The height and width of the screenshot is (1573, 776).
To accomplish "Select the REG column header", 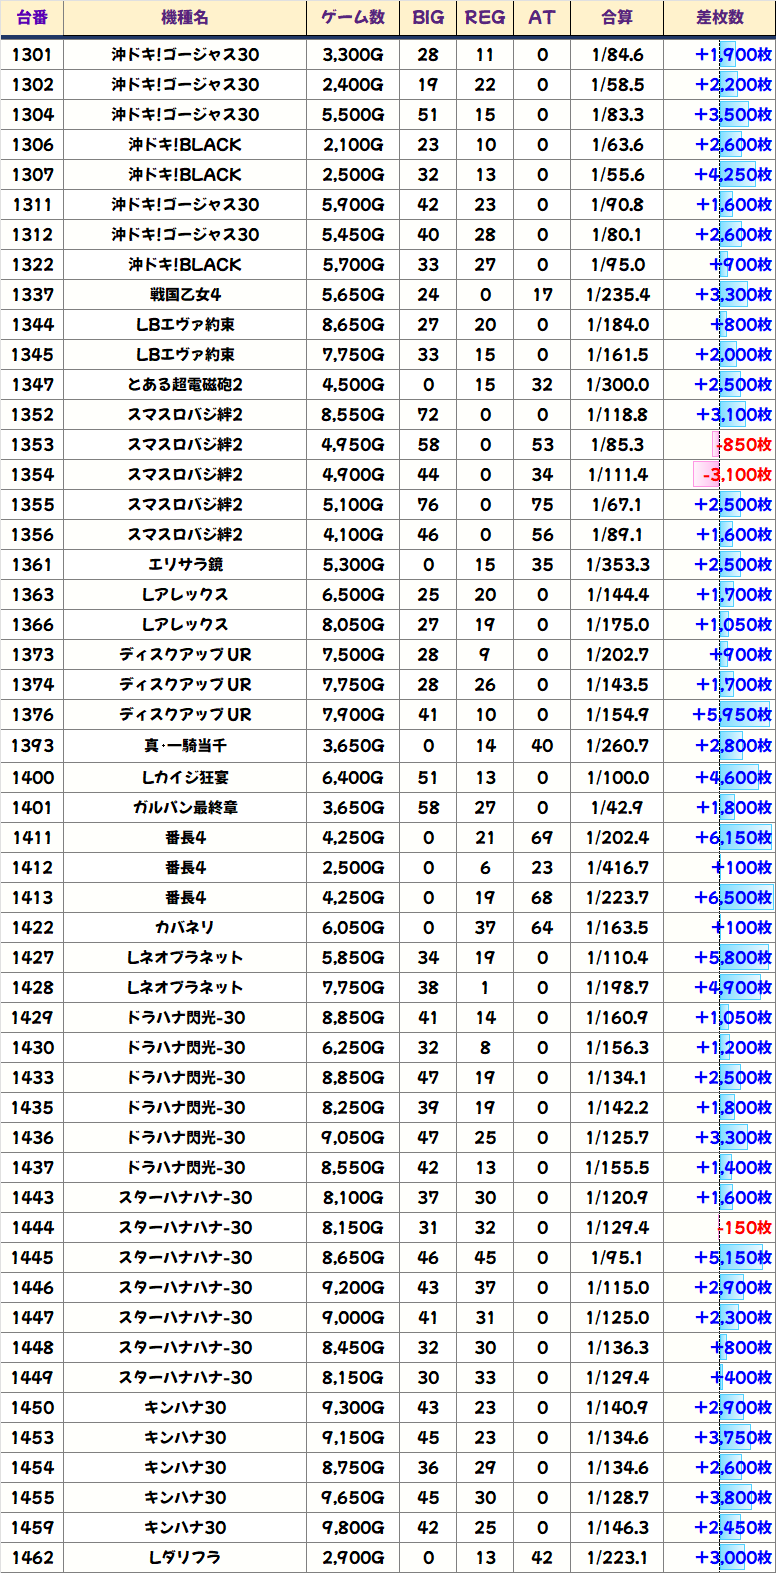I will (485, 18).
